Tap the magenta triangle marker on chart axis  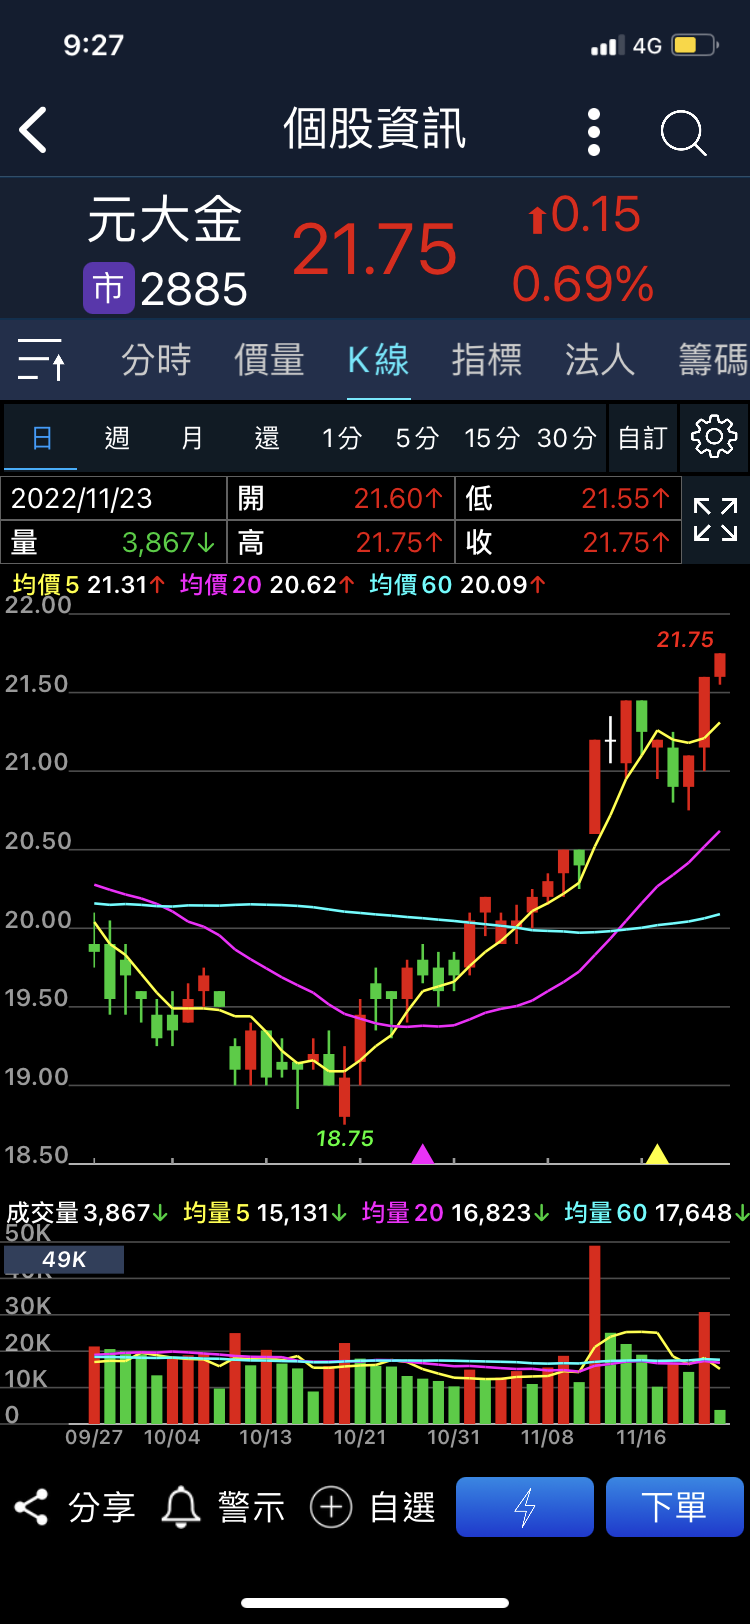pyautogui.click(x=423, y=1154)
